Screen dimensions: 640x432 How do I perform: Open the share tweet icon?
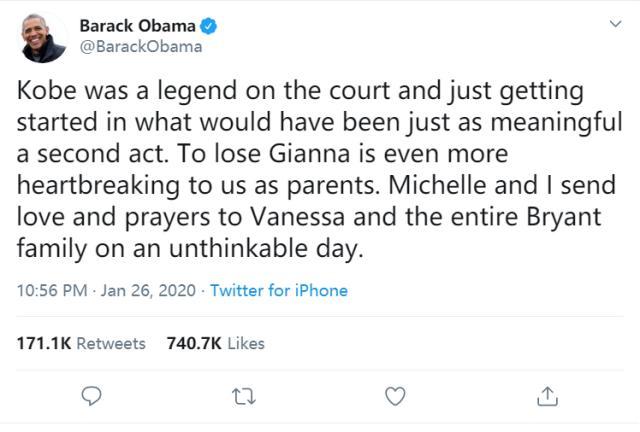(547, 396)
